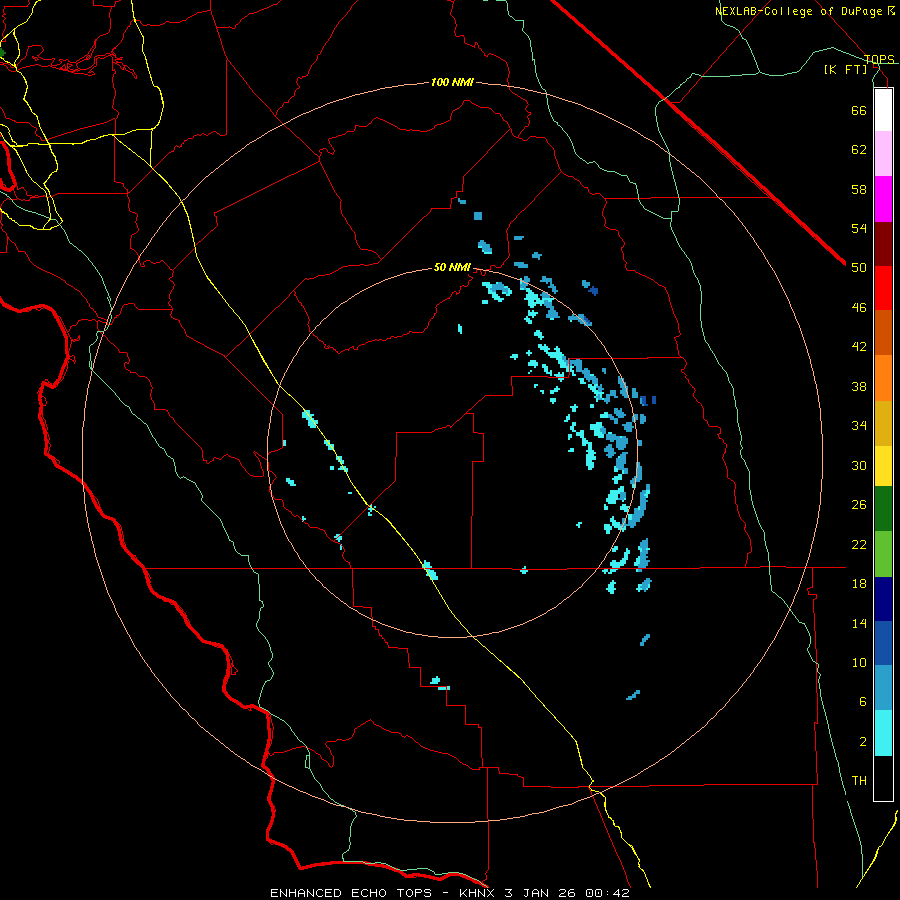The width and height of the screenshot is (900, 900).
Task: Click the legend value "22"
Action: point(859,544)
